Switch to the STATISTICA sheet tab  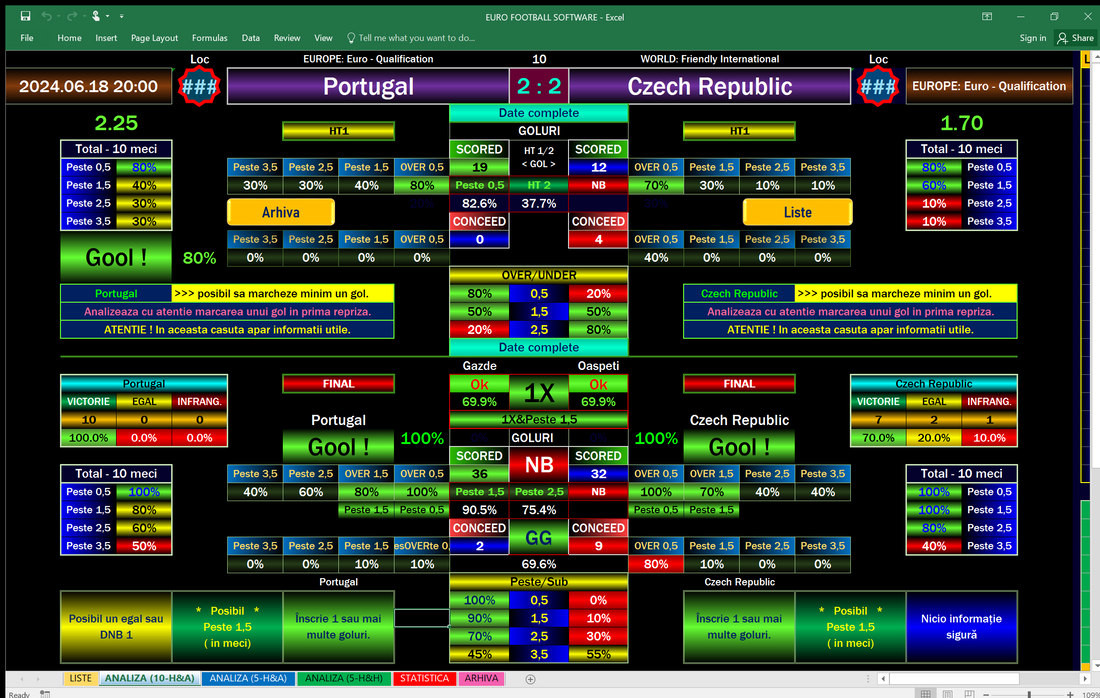tap(424, 679)
